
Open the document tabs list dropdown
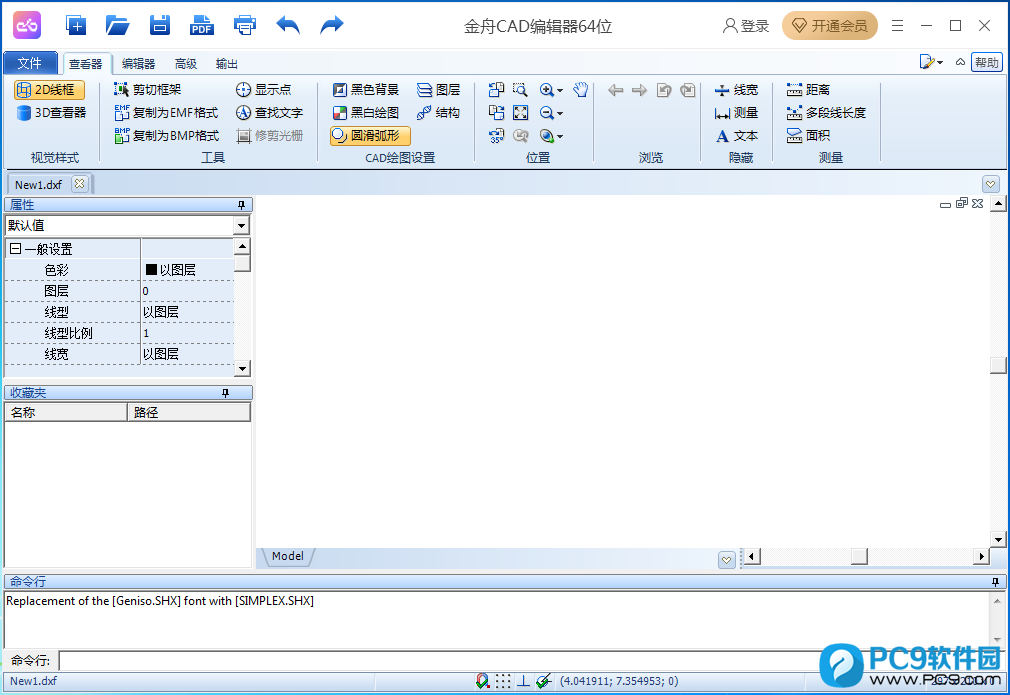coord(991,184)
